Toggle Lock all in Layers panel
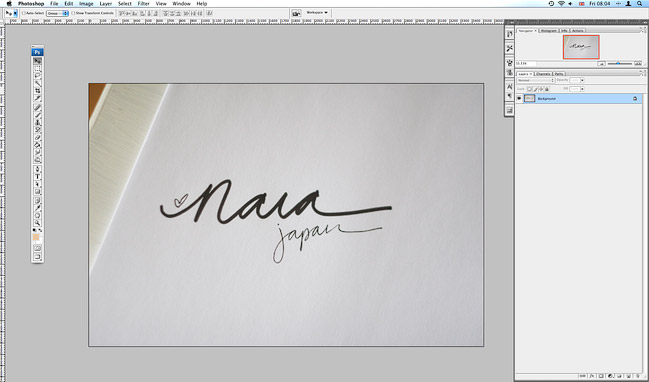649x382 pixels. pyautogui.click(x=547, y=89)
